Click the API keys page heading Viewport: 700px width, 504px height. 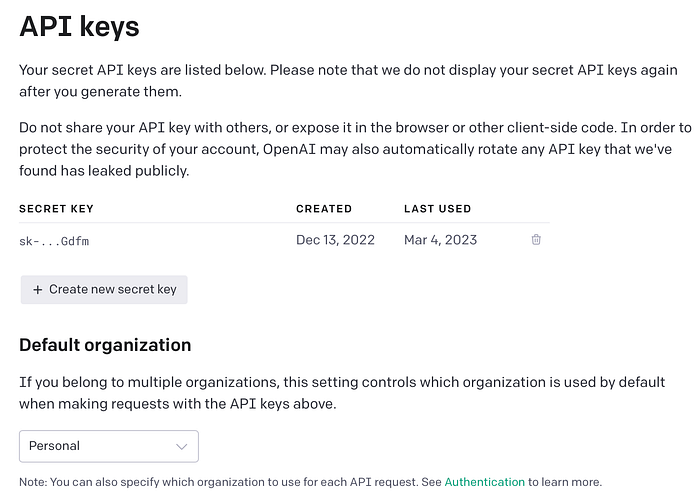79,27
